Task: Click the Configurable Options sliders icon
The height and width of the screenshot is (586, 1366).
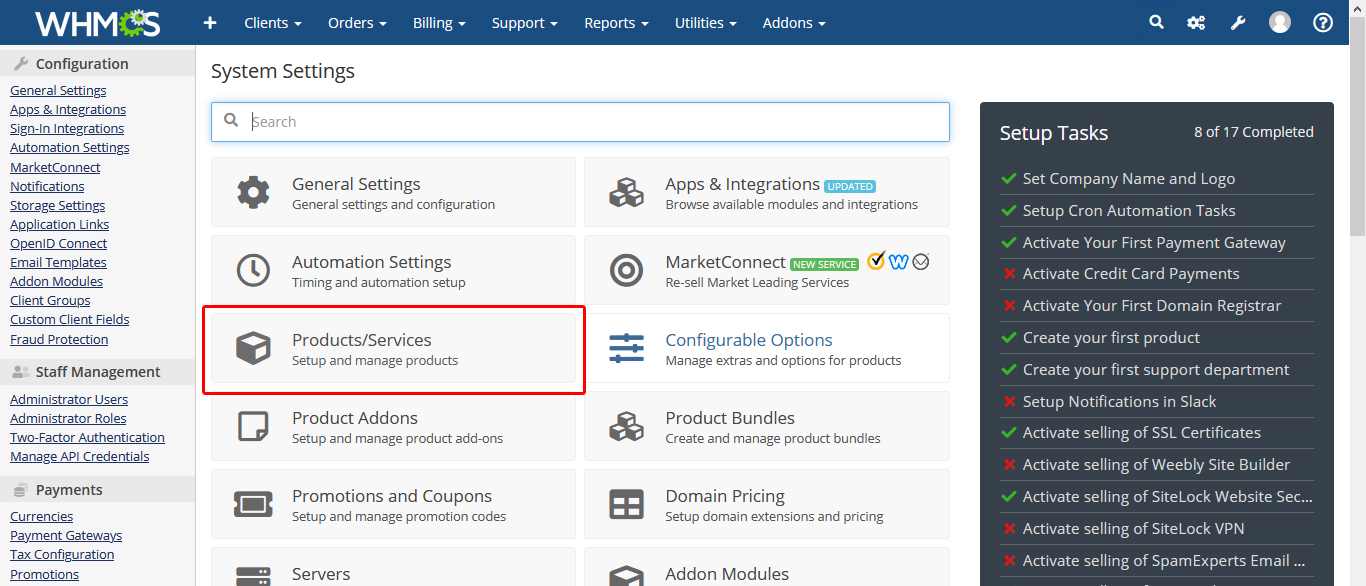Action: coord(627,348)
